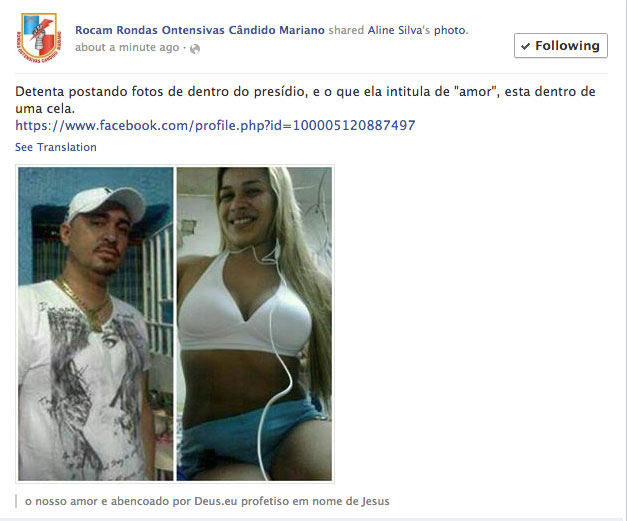627x521 pixels.
Task: Click the checkmark icon inside Following button
Action: [x=525, y=46]
